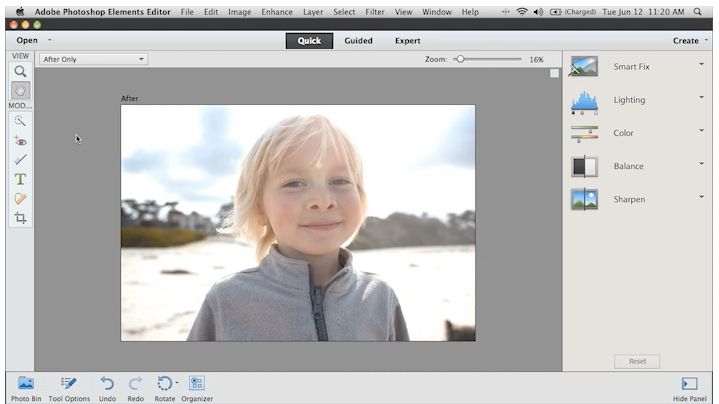
Task: Open the Enhance menu
Action: tap(277, 11)
